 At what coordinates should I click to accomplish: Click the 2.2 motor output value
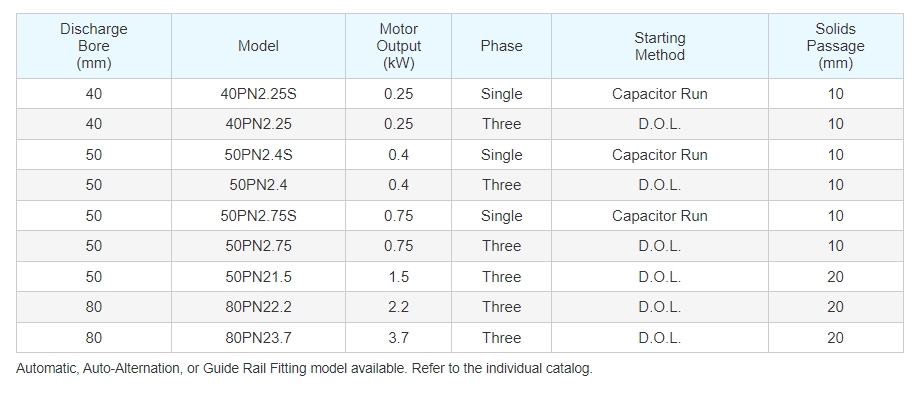[x=398, y=307]
